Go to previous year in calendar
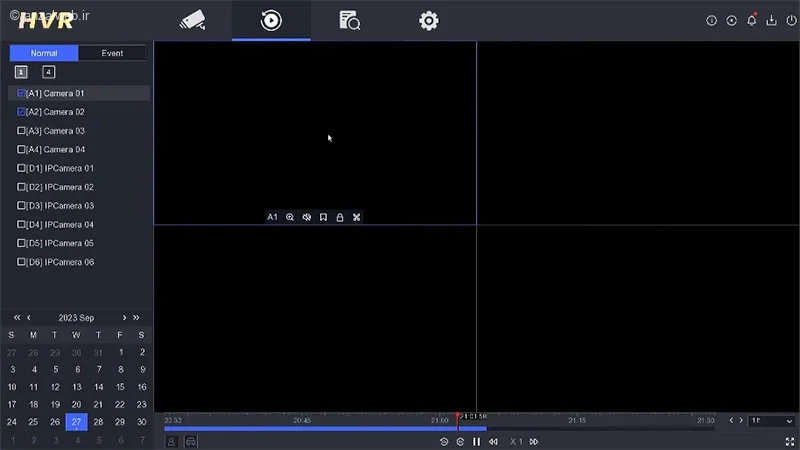800x450 pixels. coord(17,317)
